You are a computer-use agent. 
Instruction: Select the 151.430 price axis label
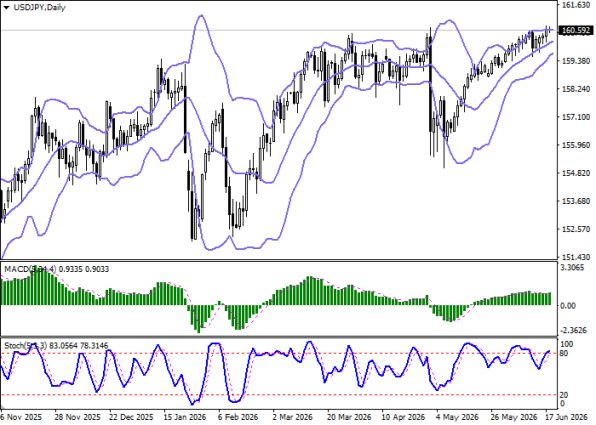(x=576, y=257)
